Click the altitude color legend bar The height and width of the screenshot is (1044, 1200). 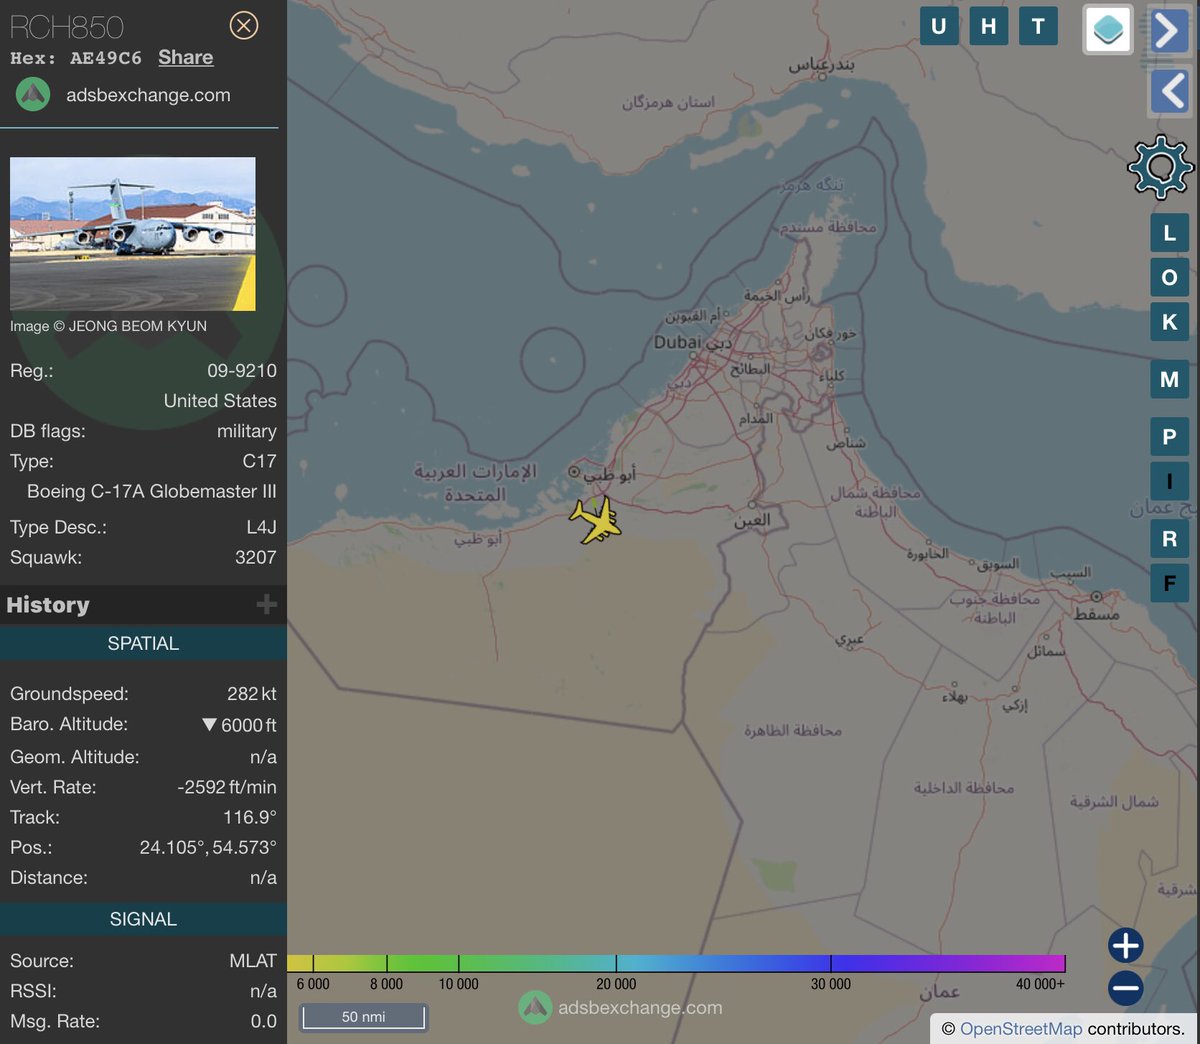676,963
